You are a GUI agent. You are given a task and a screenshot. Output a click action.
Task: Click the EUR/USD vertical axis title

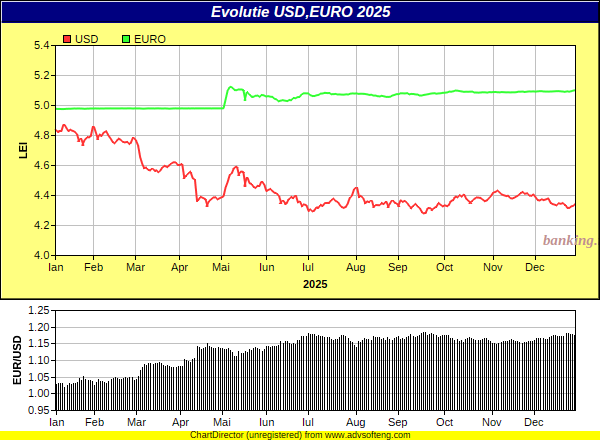(17, 360)
